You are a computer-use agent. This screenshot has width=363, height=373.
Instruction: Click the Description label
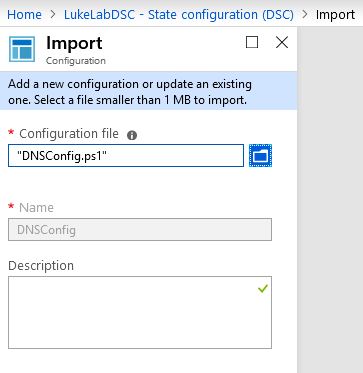pyautogui.click(x=41, y=266)
